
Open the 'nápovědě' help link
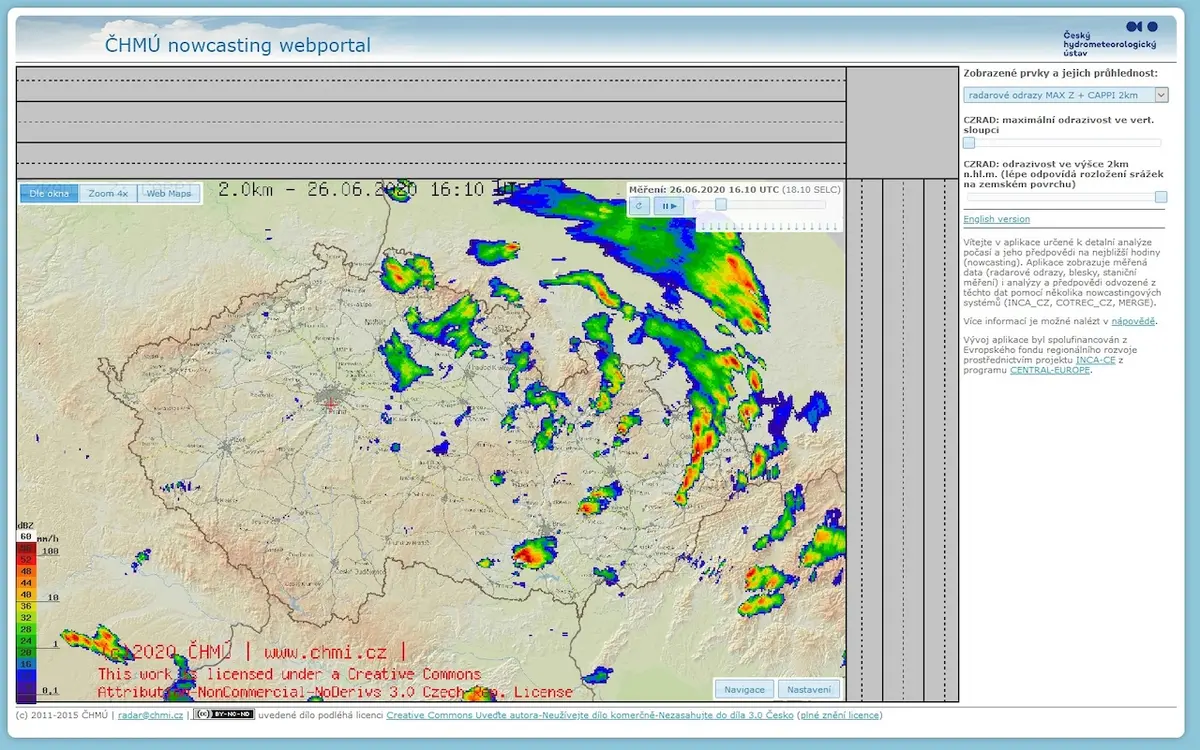click(1133, 321)
